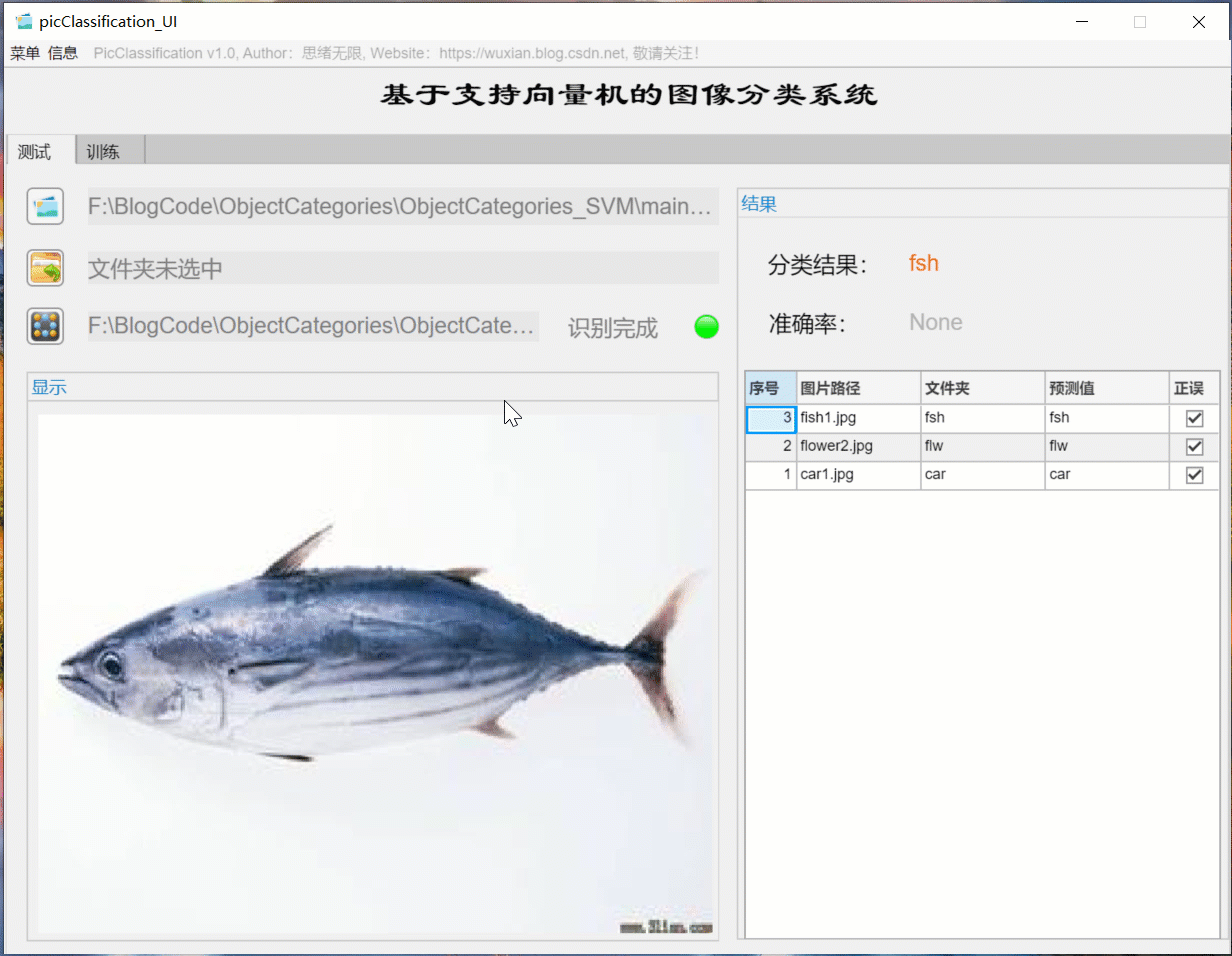The height and width of the screenshot is (956, 1232).
Task: Select the fish1.jpg table cell
Action: pos(859,418)
